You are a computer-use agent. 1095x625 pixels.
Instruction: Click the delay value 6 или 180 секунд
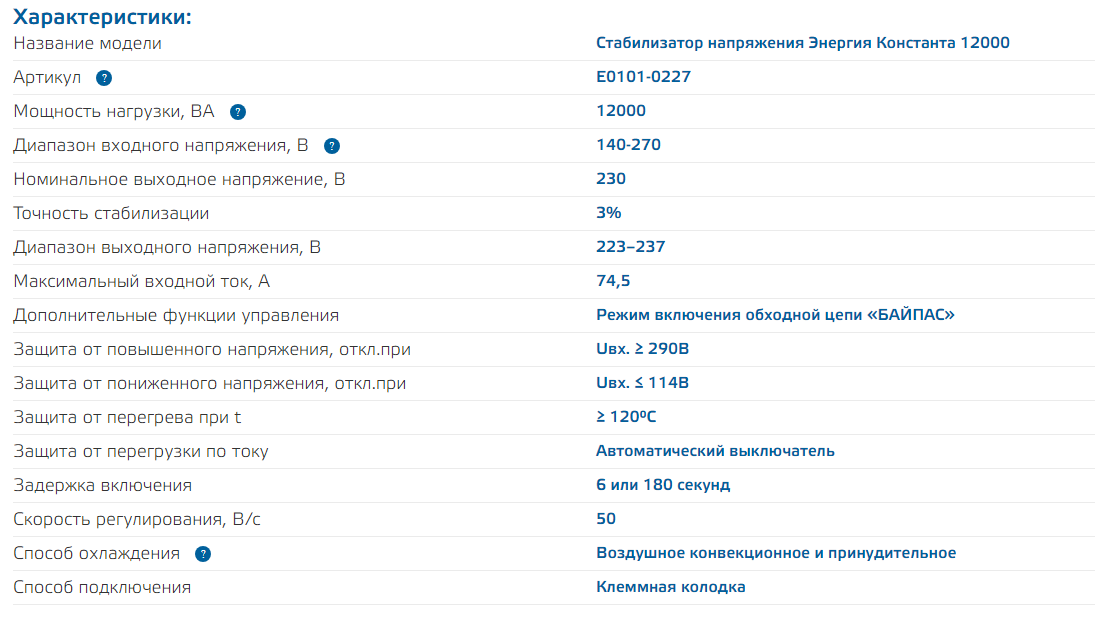(x=663, y=485)
